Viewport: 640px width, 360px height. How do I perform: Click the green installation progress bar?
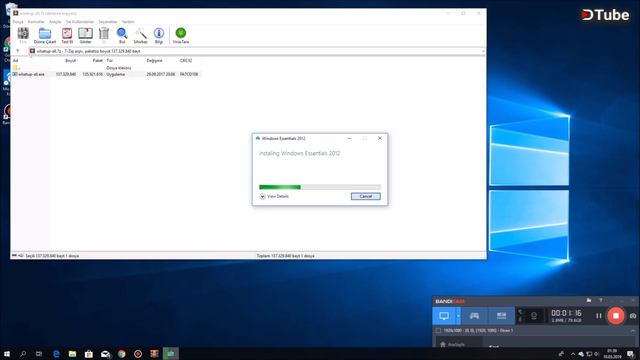pos(320,187)
